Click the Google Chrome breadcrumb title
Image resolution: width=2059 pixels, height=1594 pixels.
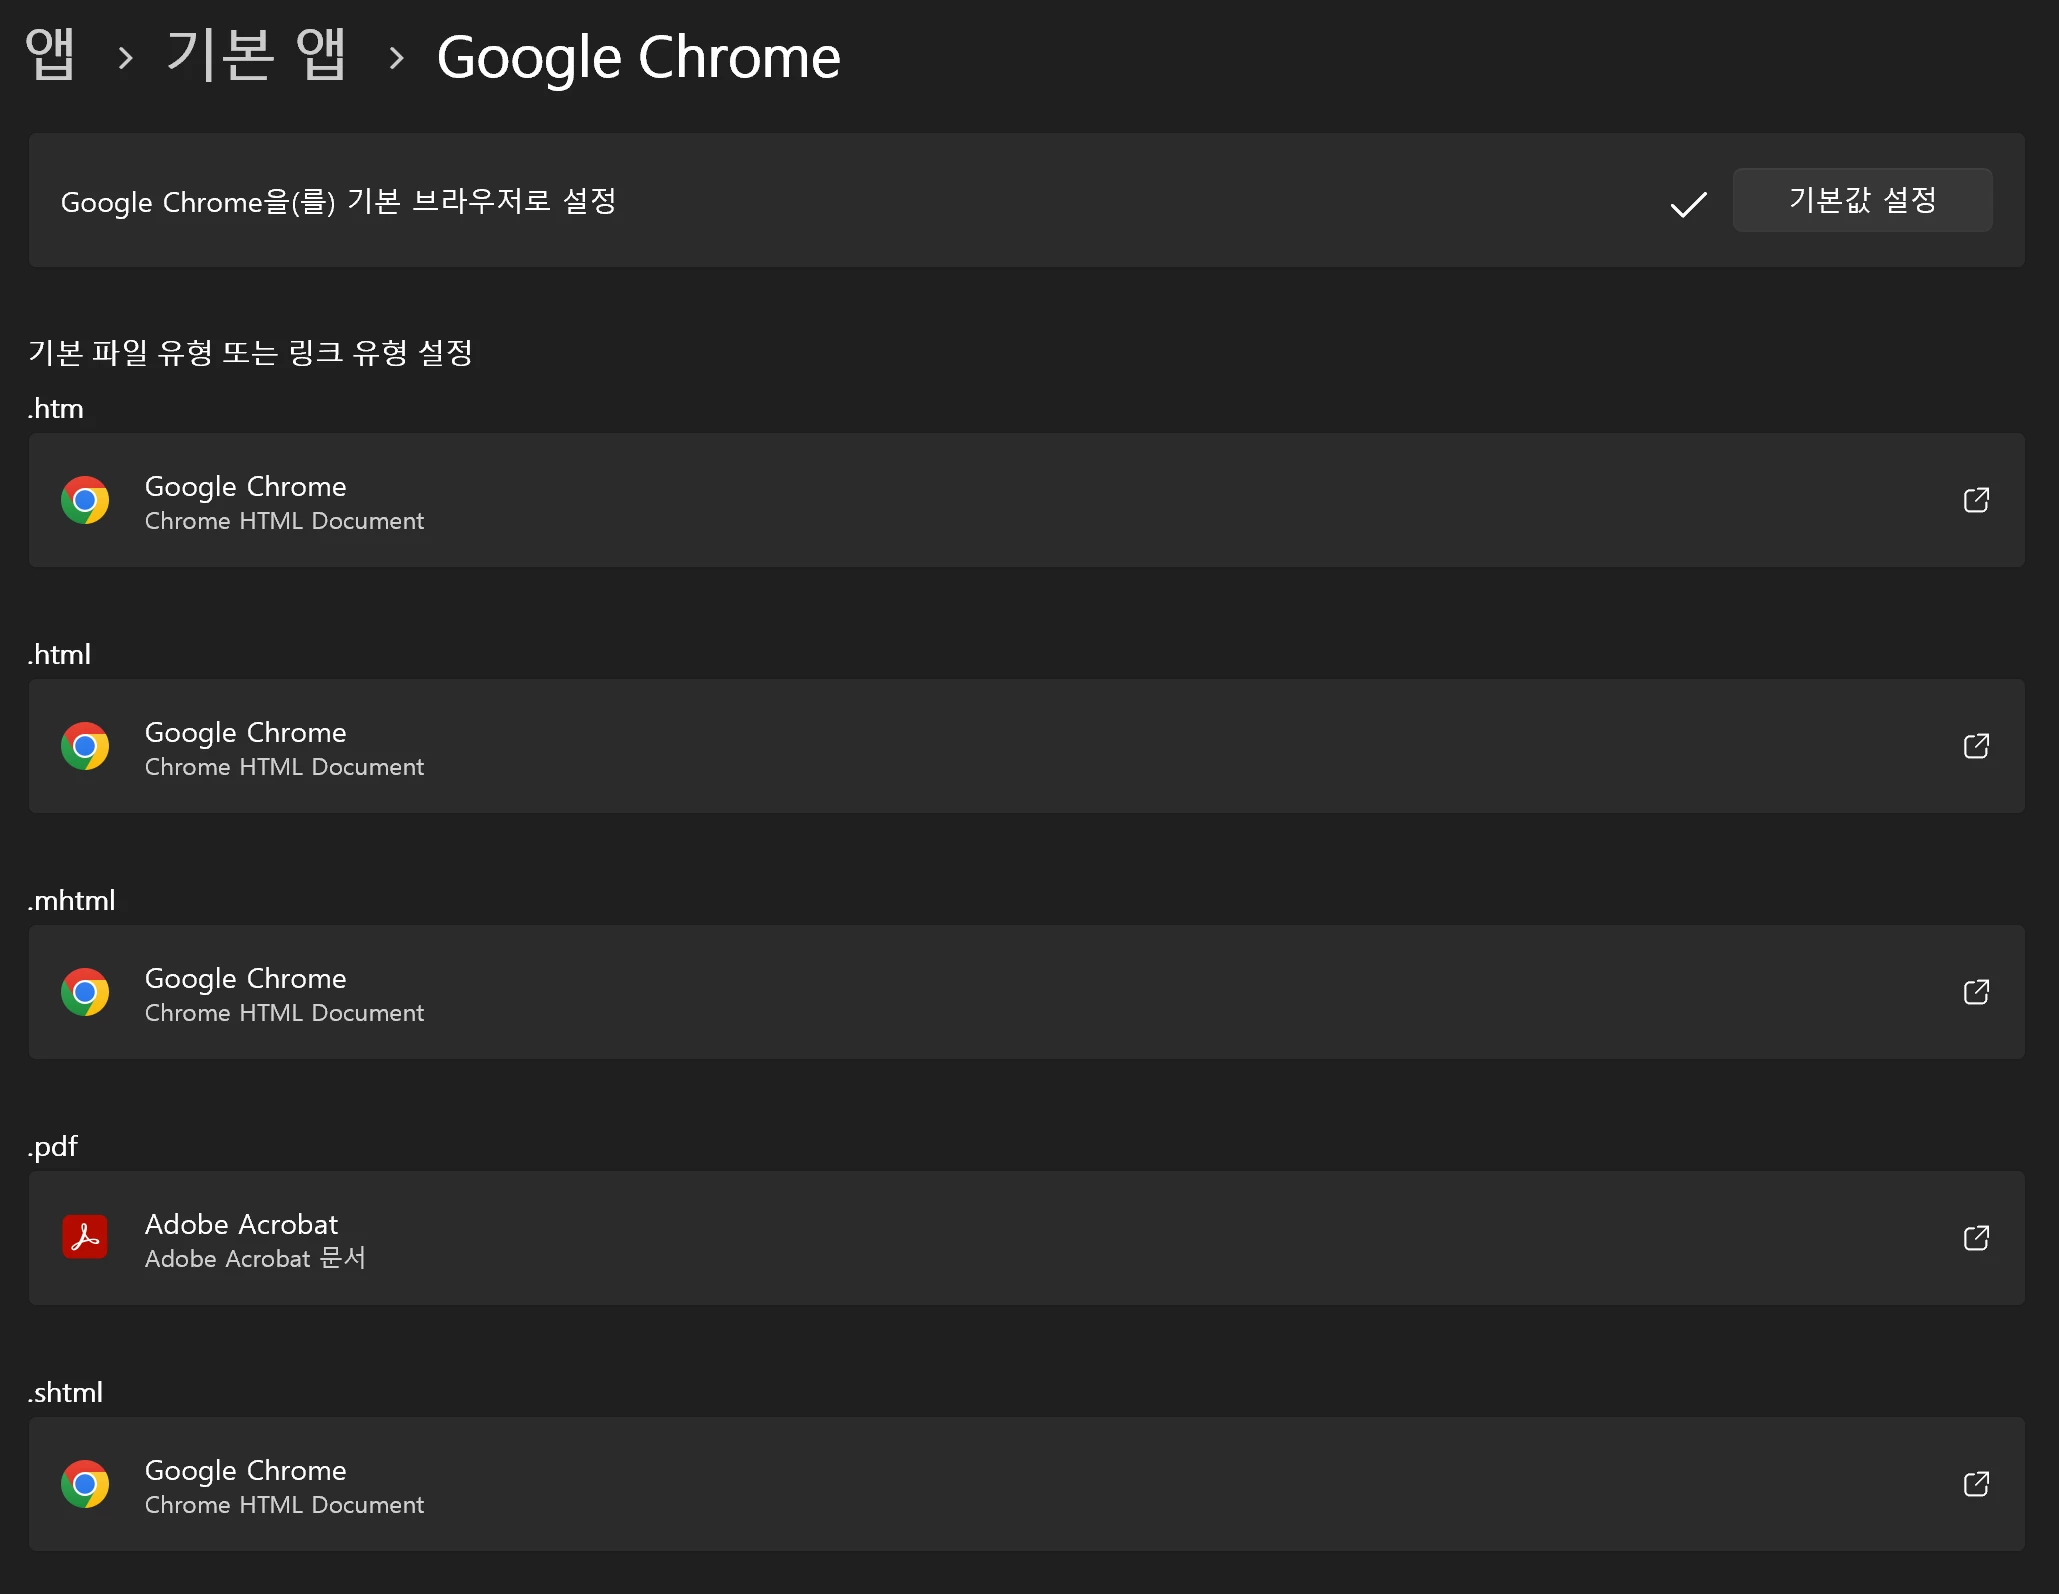[638, 57]
